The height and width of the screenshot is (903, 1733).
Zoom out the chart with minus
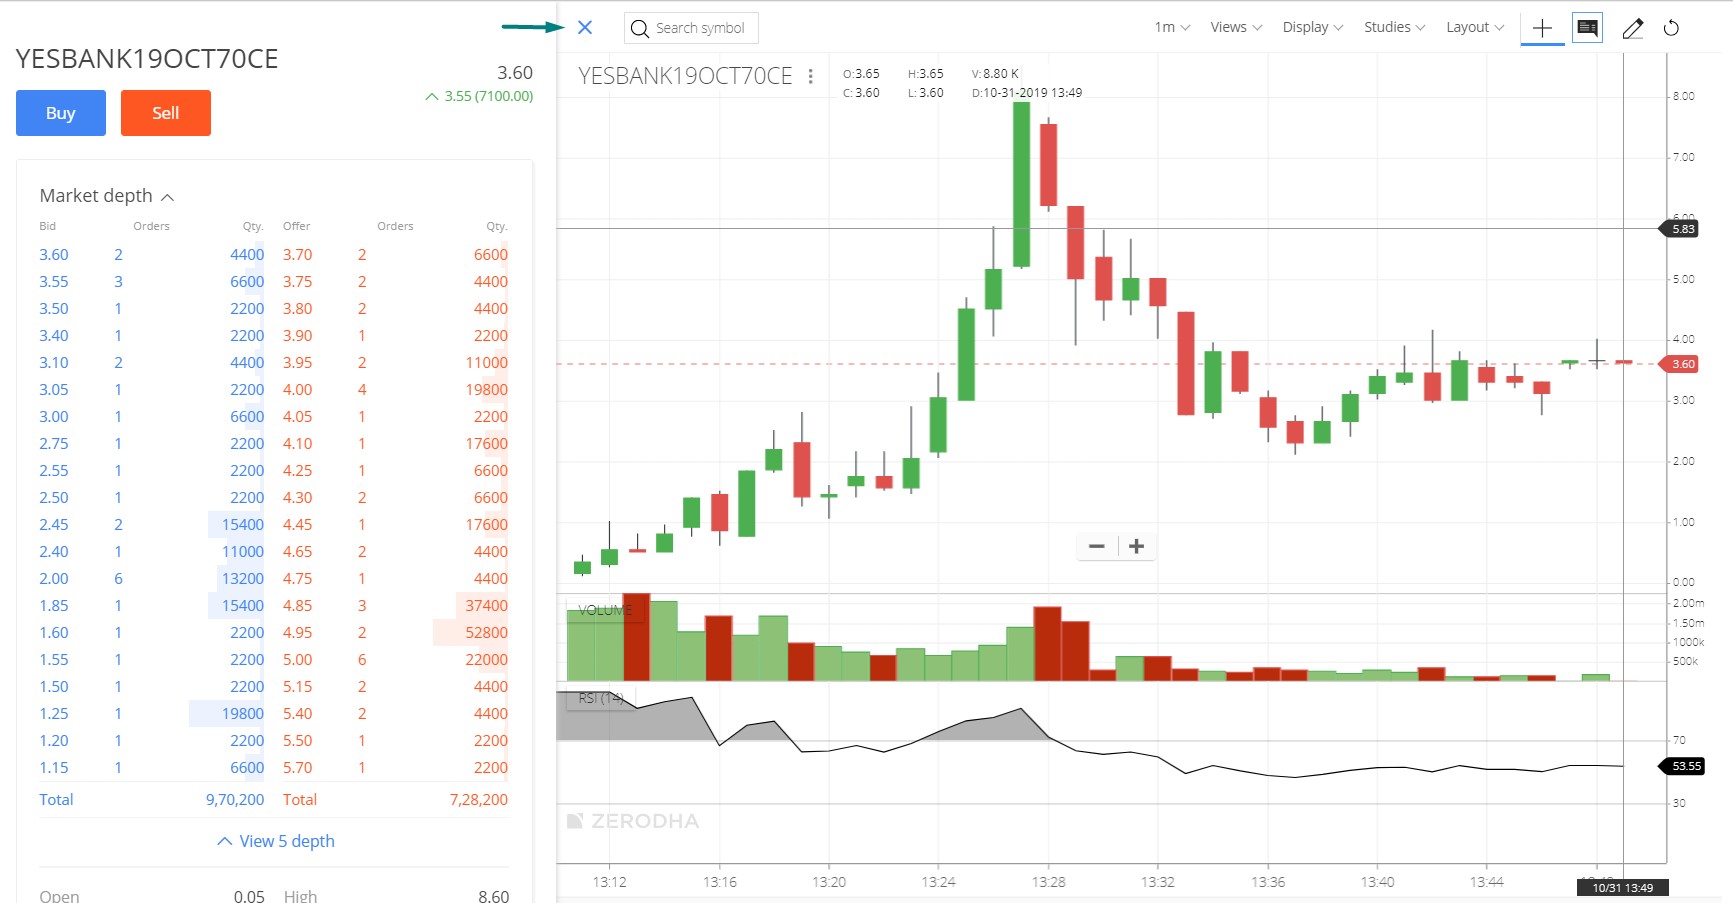click(x=1097, y=546)
